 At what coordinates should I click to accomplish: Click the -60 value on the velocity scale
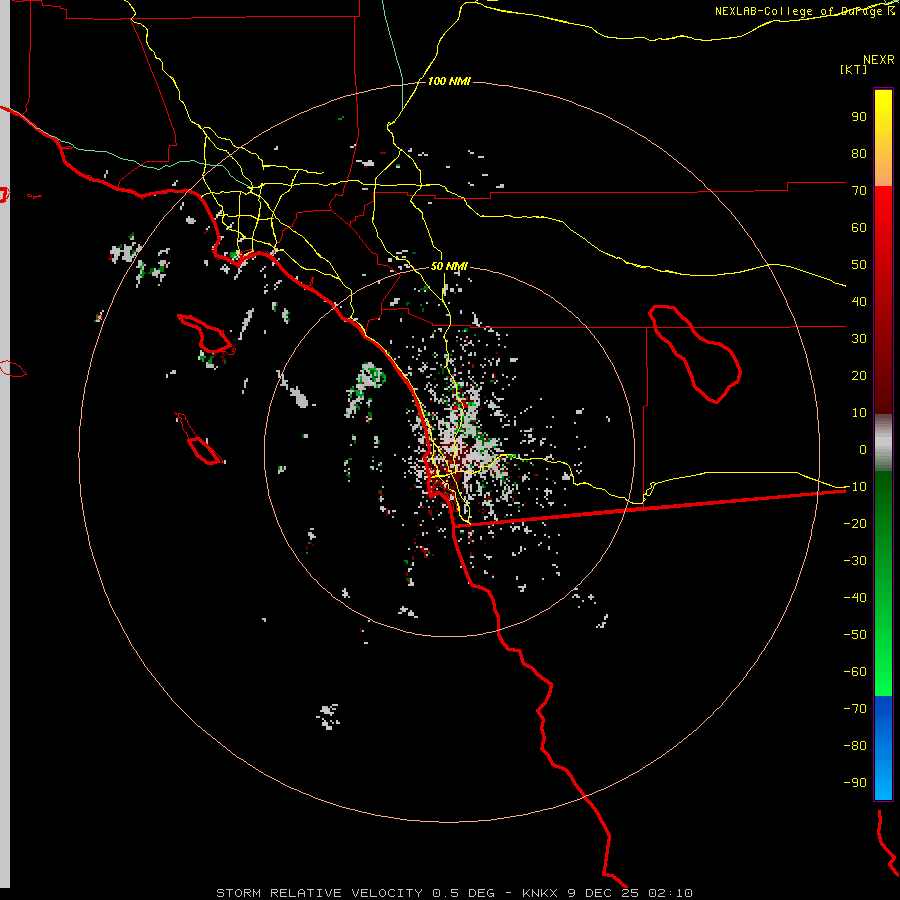(855, 672)
